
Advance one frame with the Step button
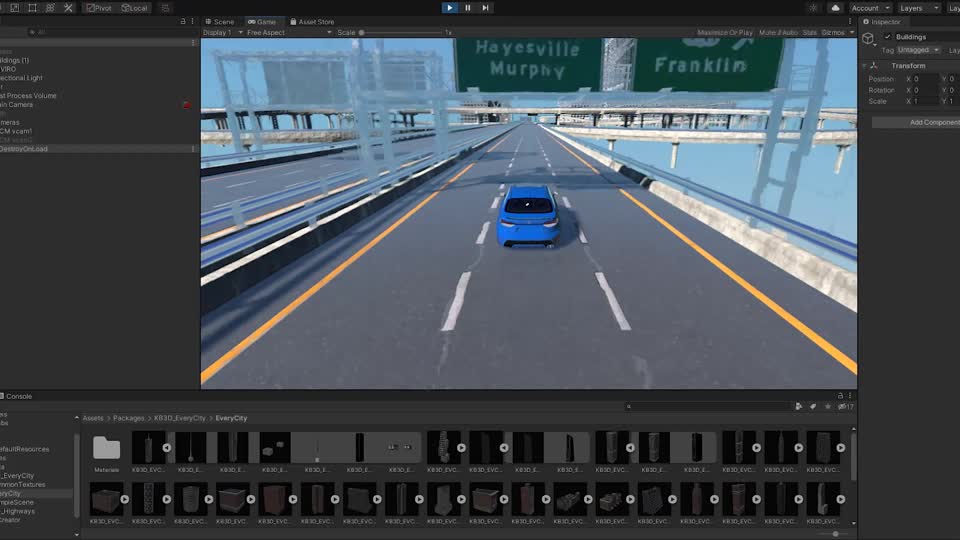pyautogui.click(x=486, y=8)
